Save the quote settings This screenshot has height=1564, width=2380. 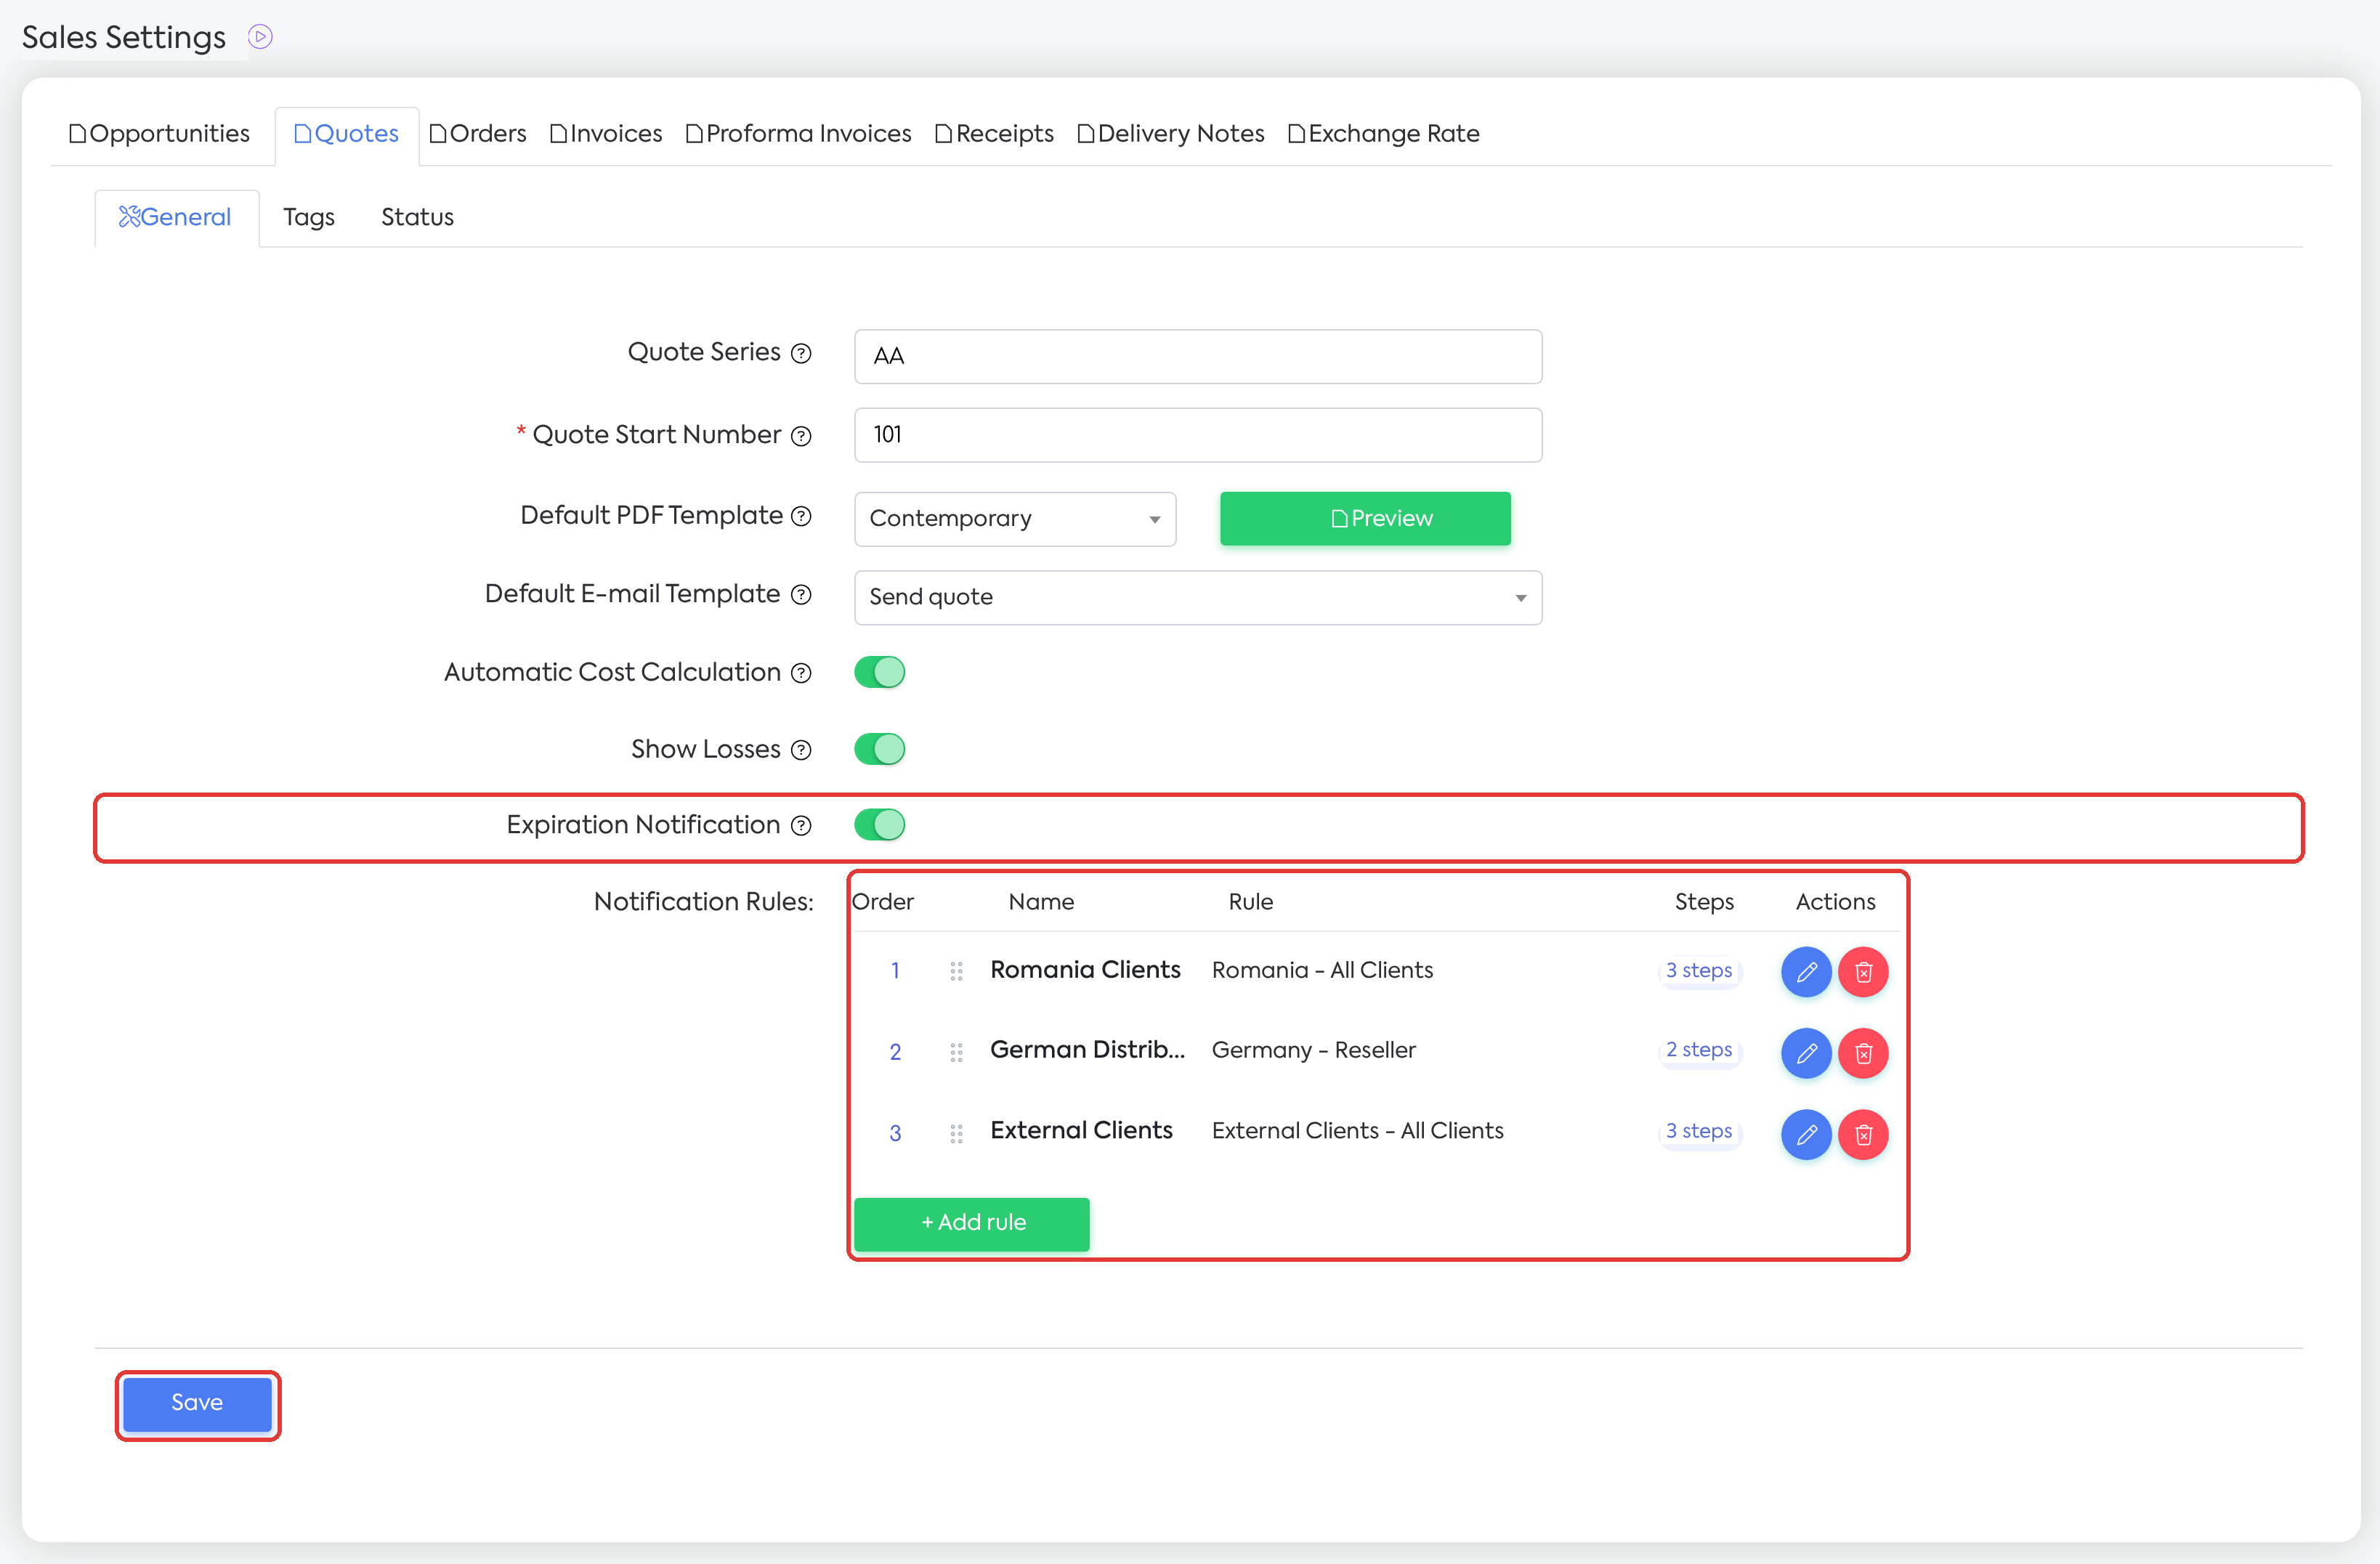click(197, 1404)
